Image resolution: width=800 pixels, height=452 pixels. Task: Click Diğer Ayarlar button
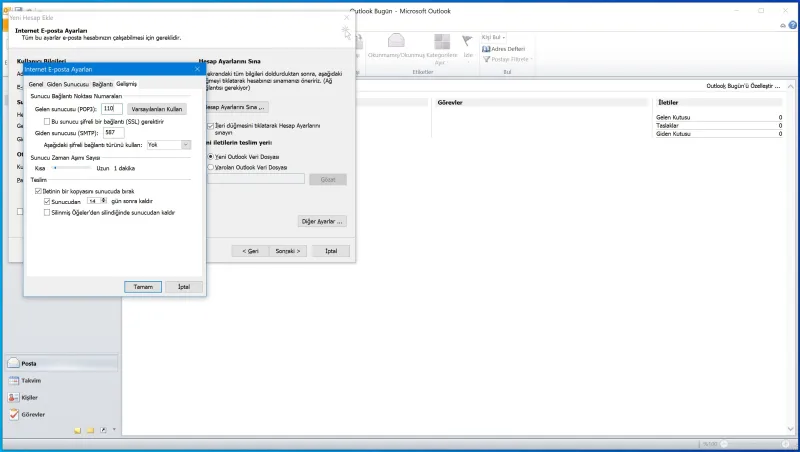coord(322,221)
